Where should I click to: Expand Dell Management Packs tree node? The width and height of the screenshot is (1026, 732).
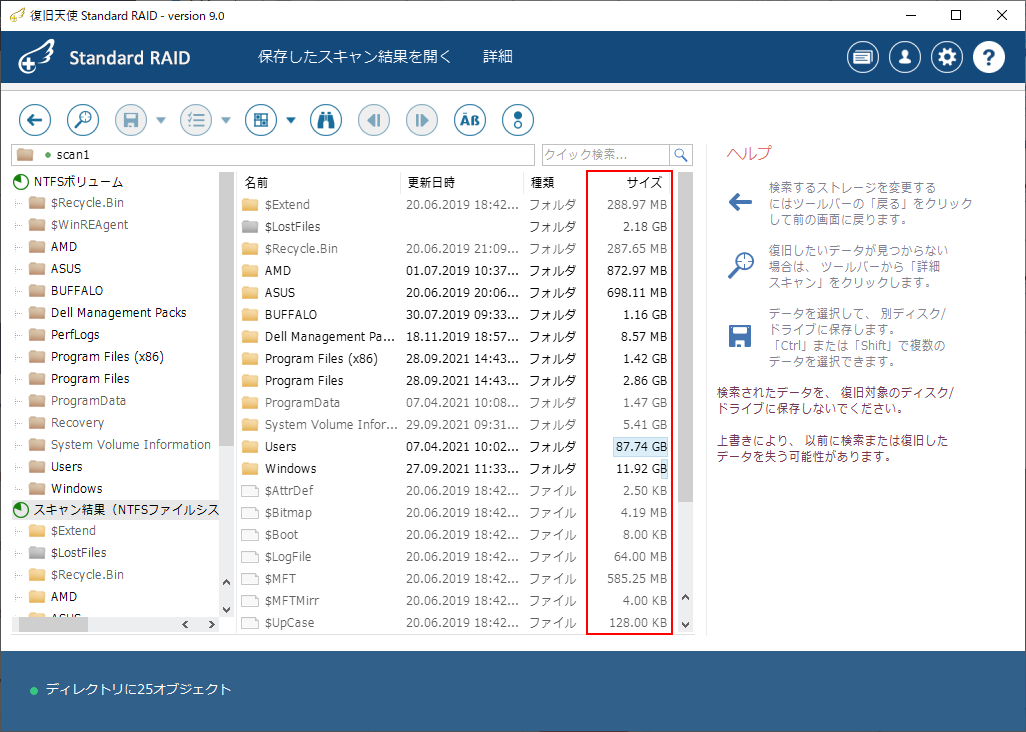[18, 313]
